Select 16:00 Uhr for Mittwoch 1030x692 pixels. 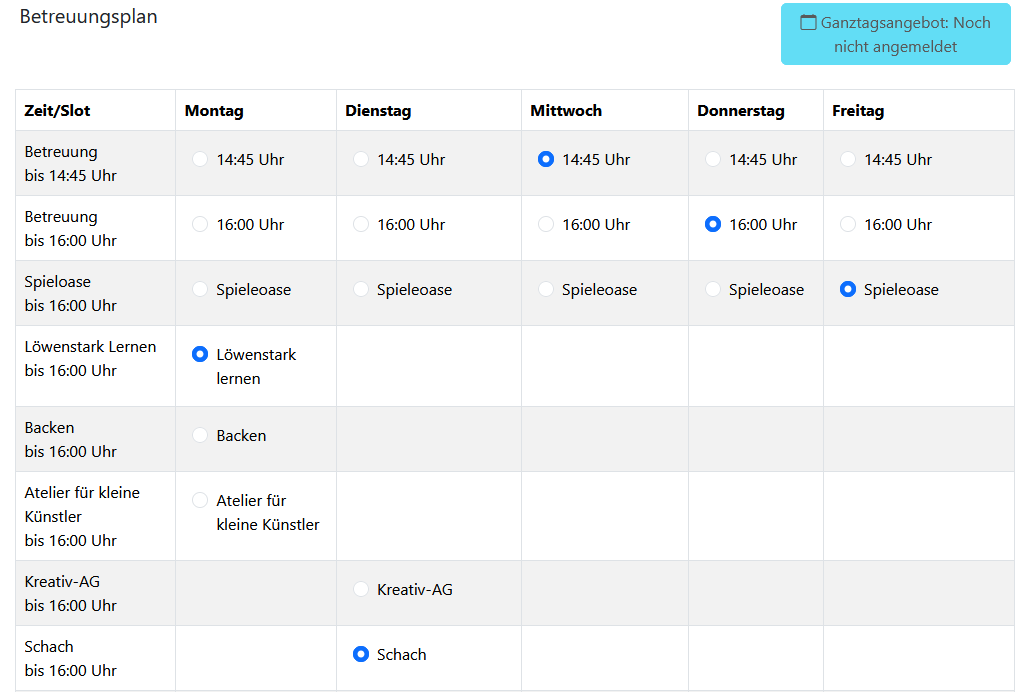pos(546,224)
